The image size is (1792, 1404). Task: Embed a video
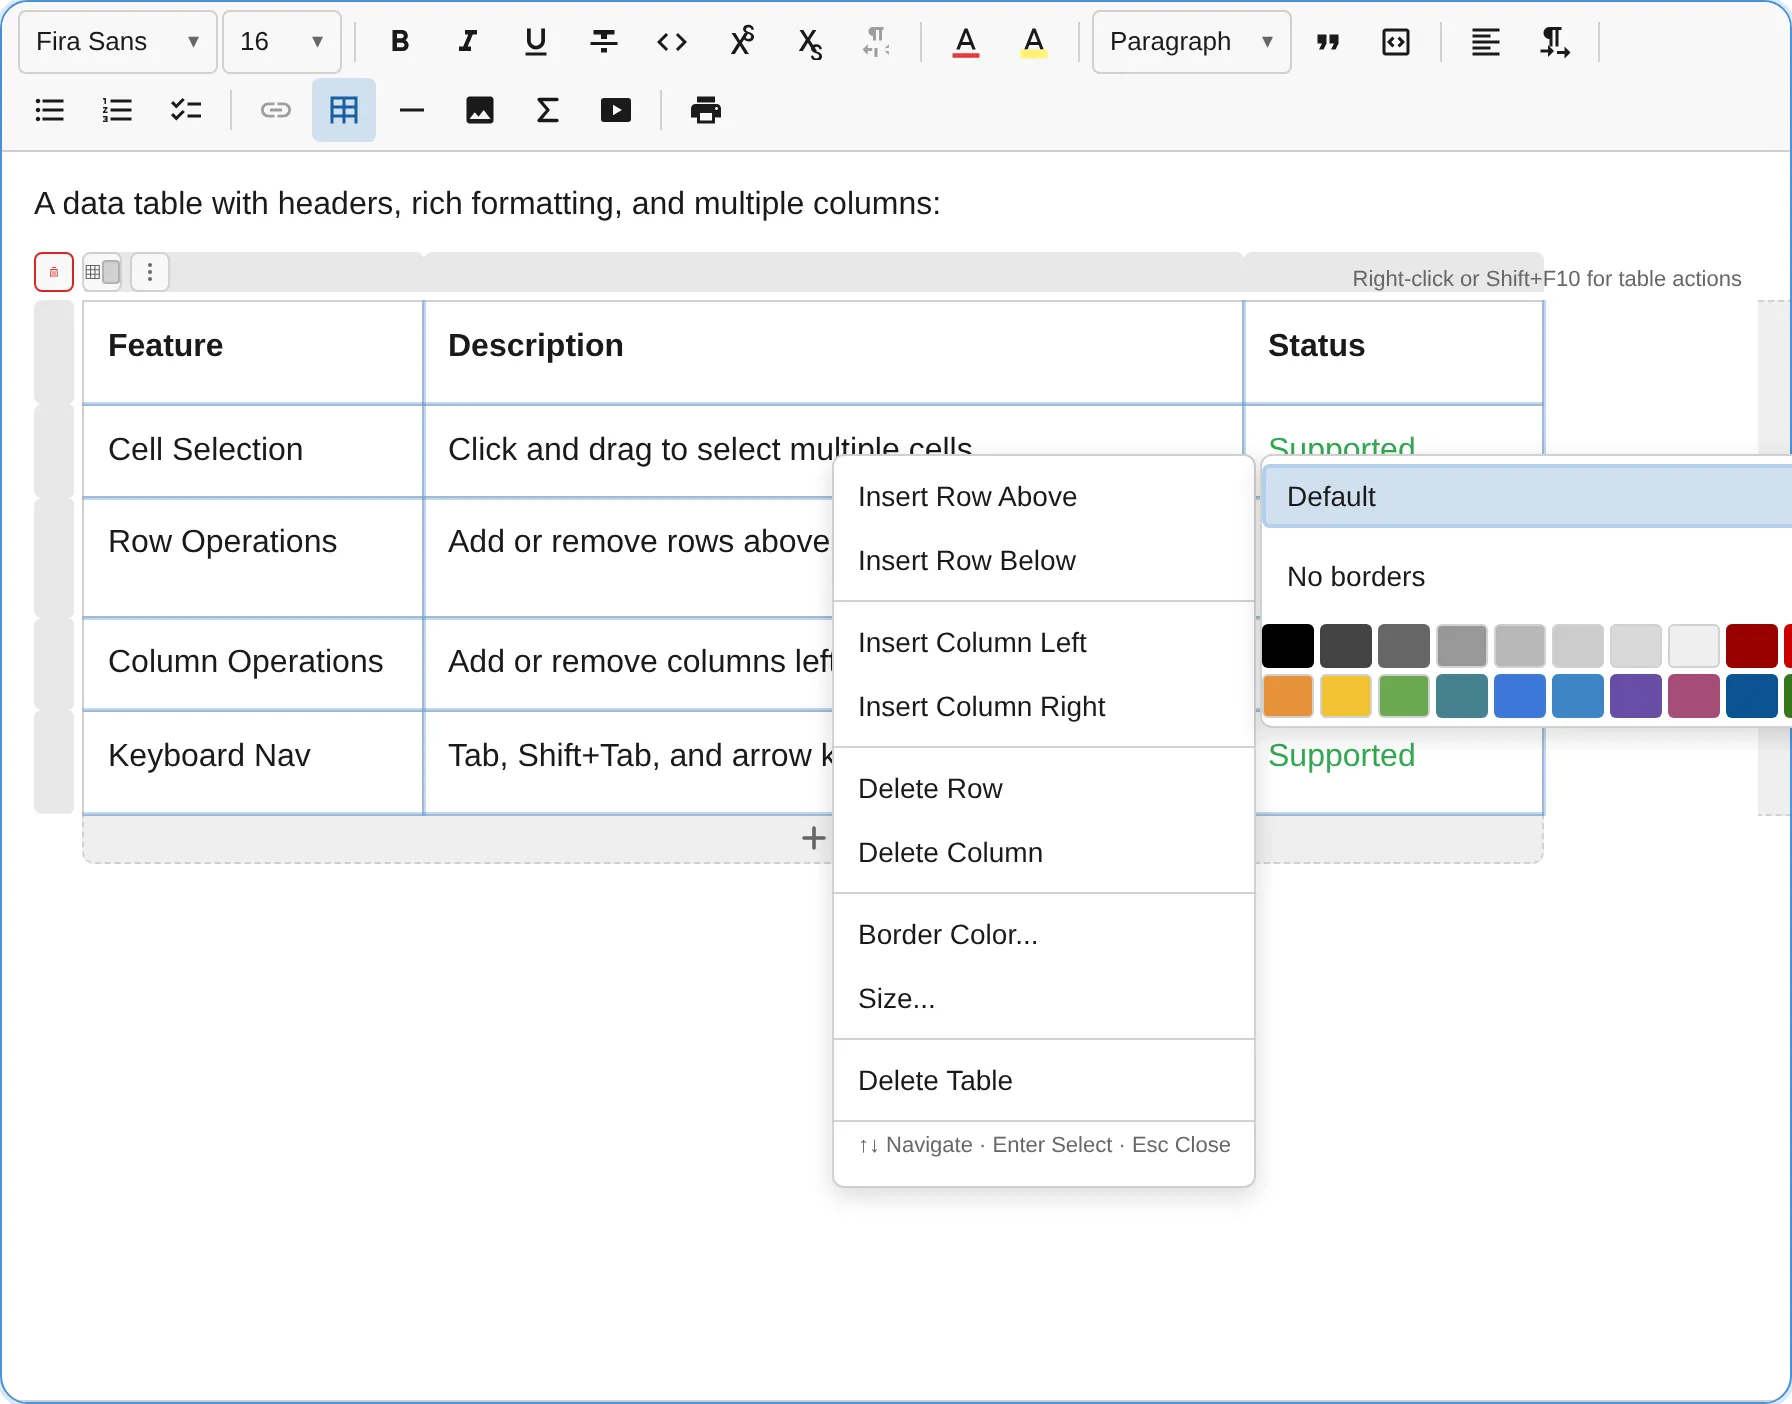click(616, 110)
